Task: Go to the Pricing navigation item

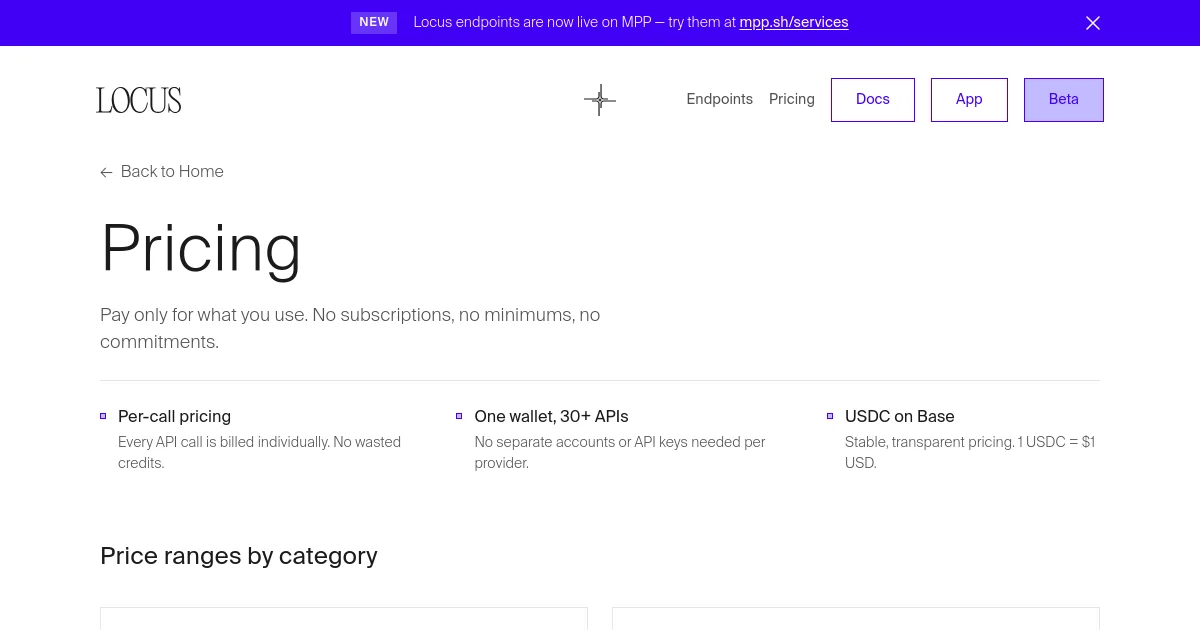Action: pos(792,99)
